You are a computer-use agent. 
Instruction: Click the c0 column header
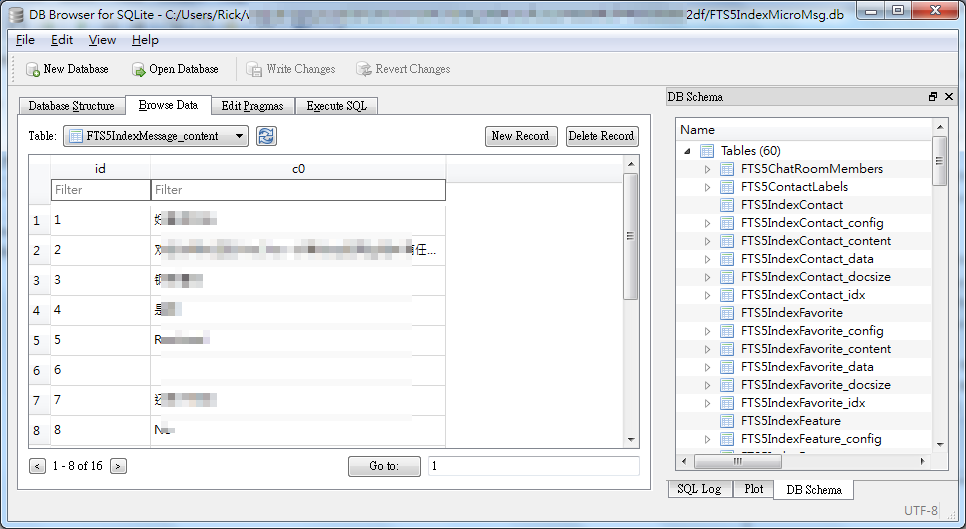tap(298, 168)
